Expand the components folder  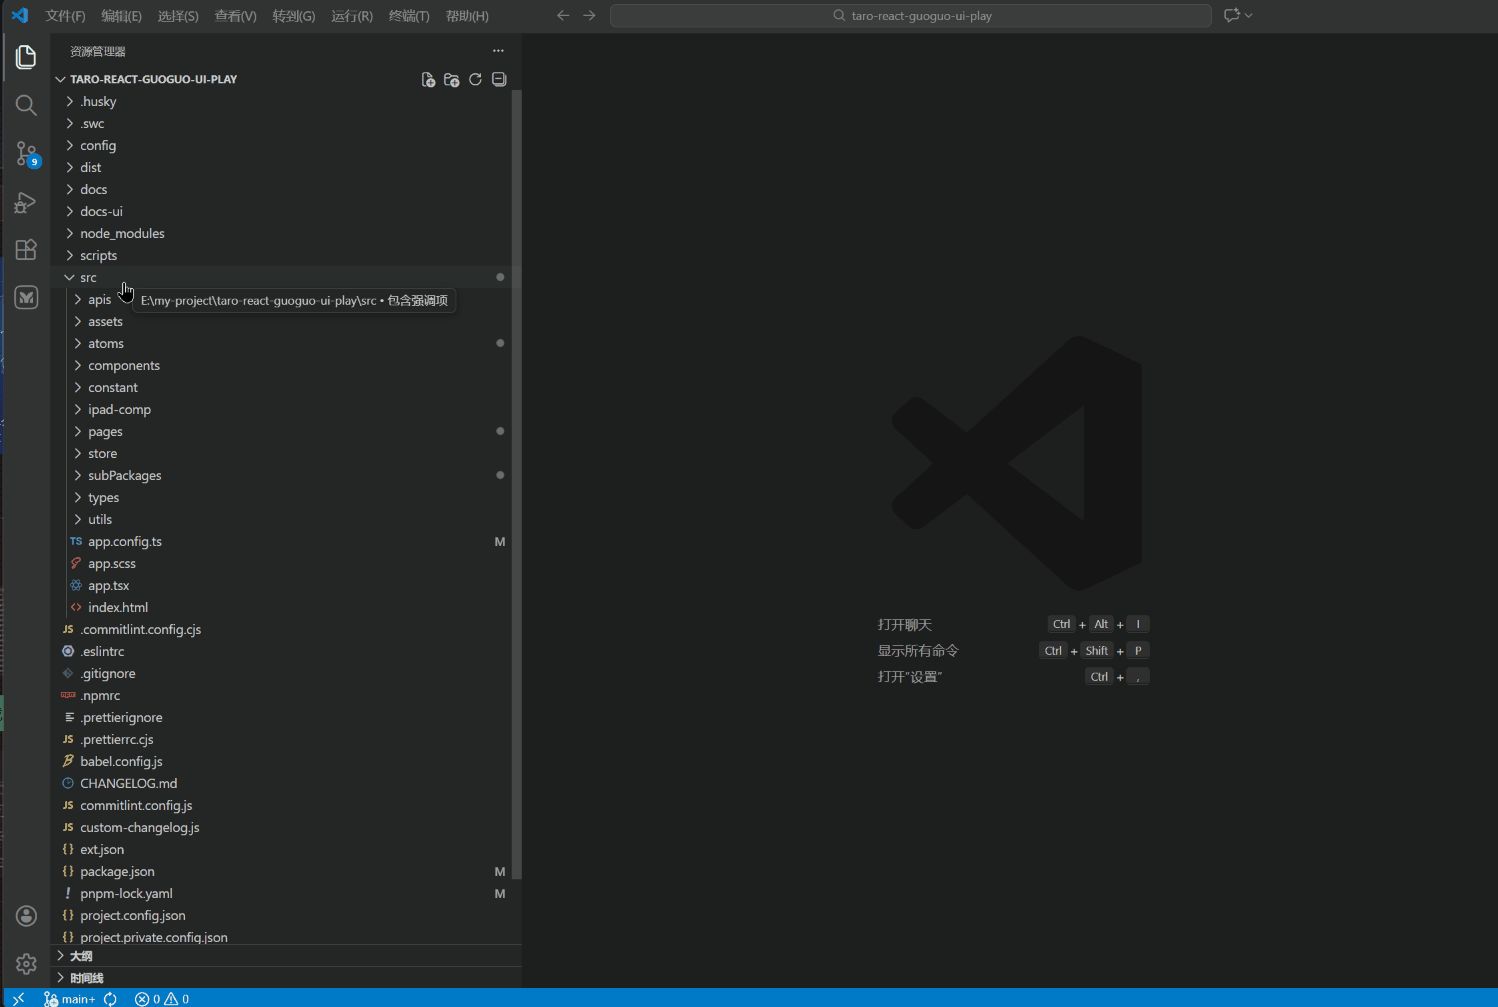pyautogui.click(x=123, y=366)
